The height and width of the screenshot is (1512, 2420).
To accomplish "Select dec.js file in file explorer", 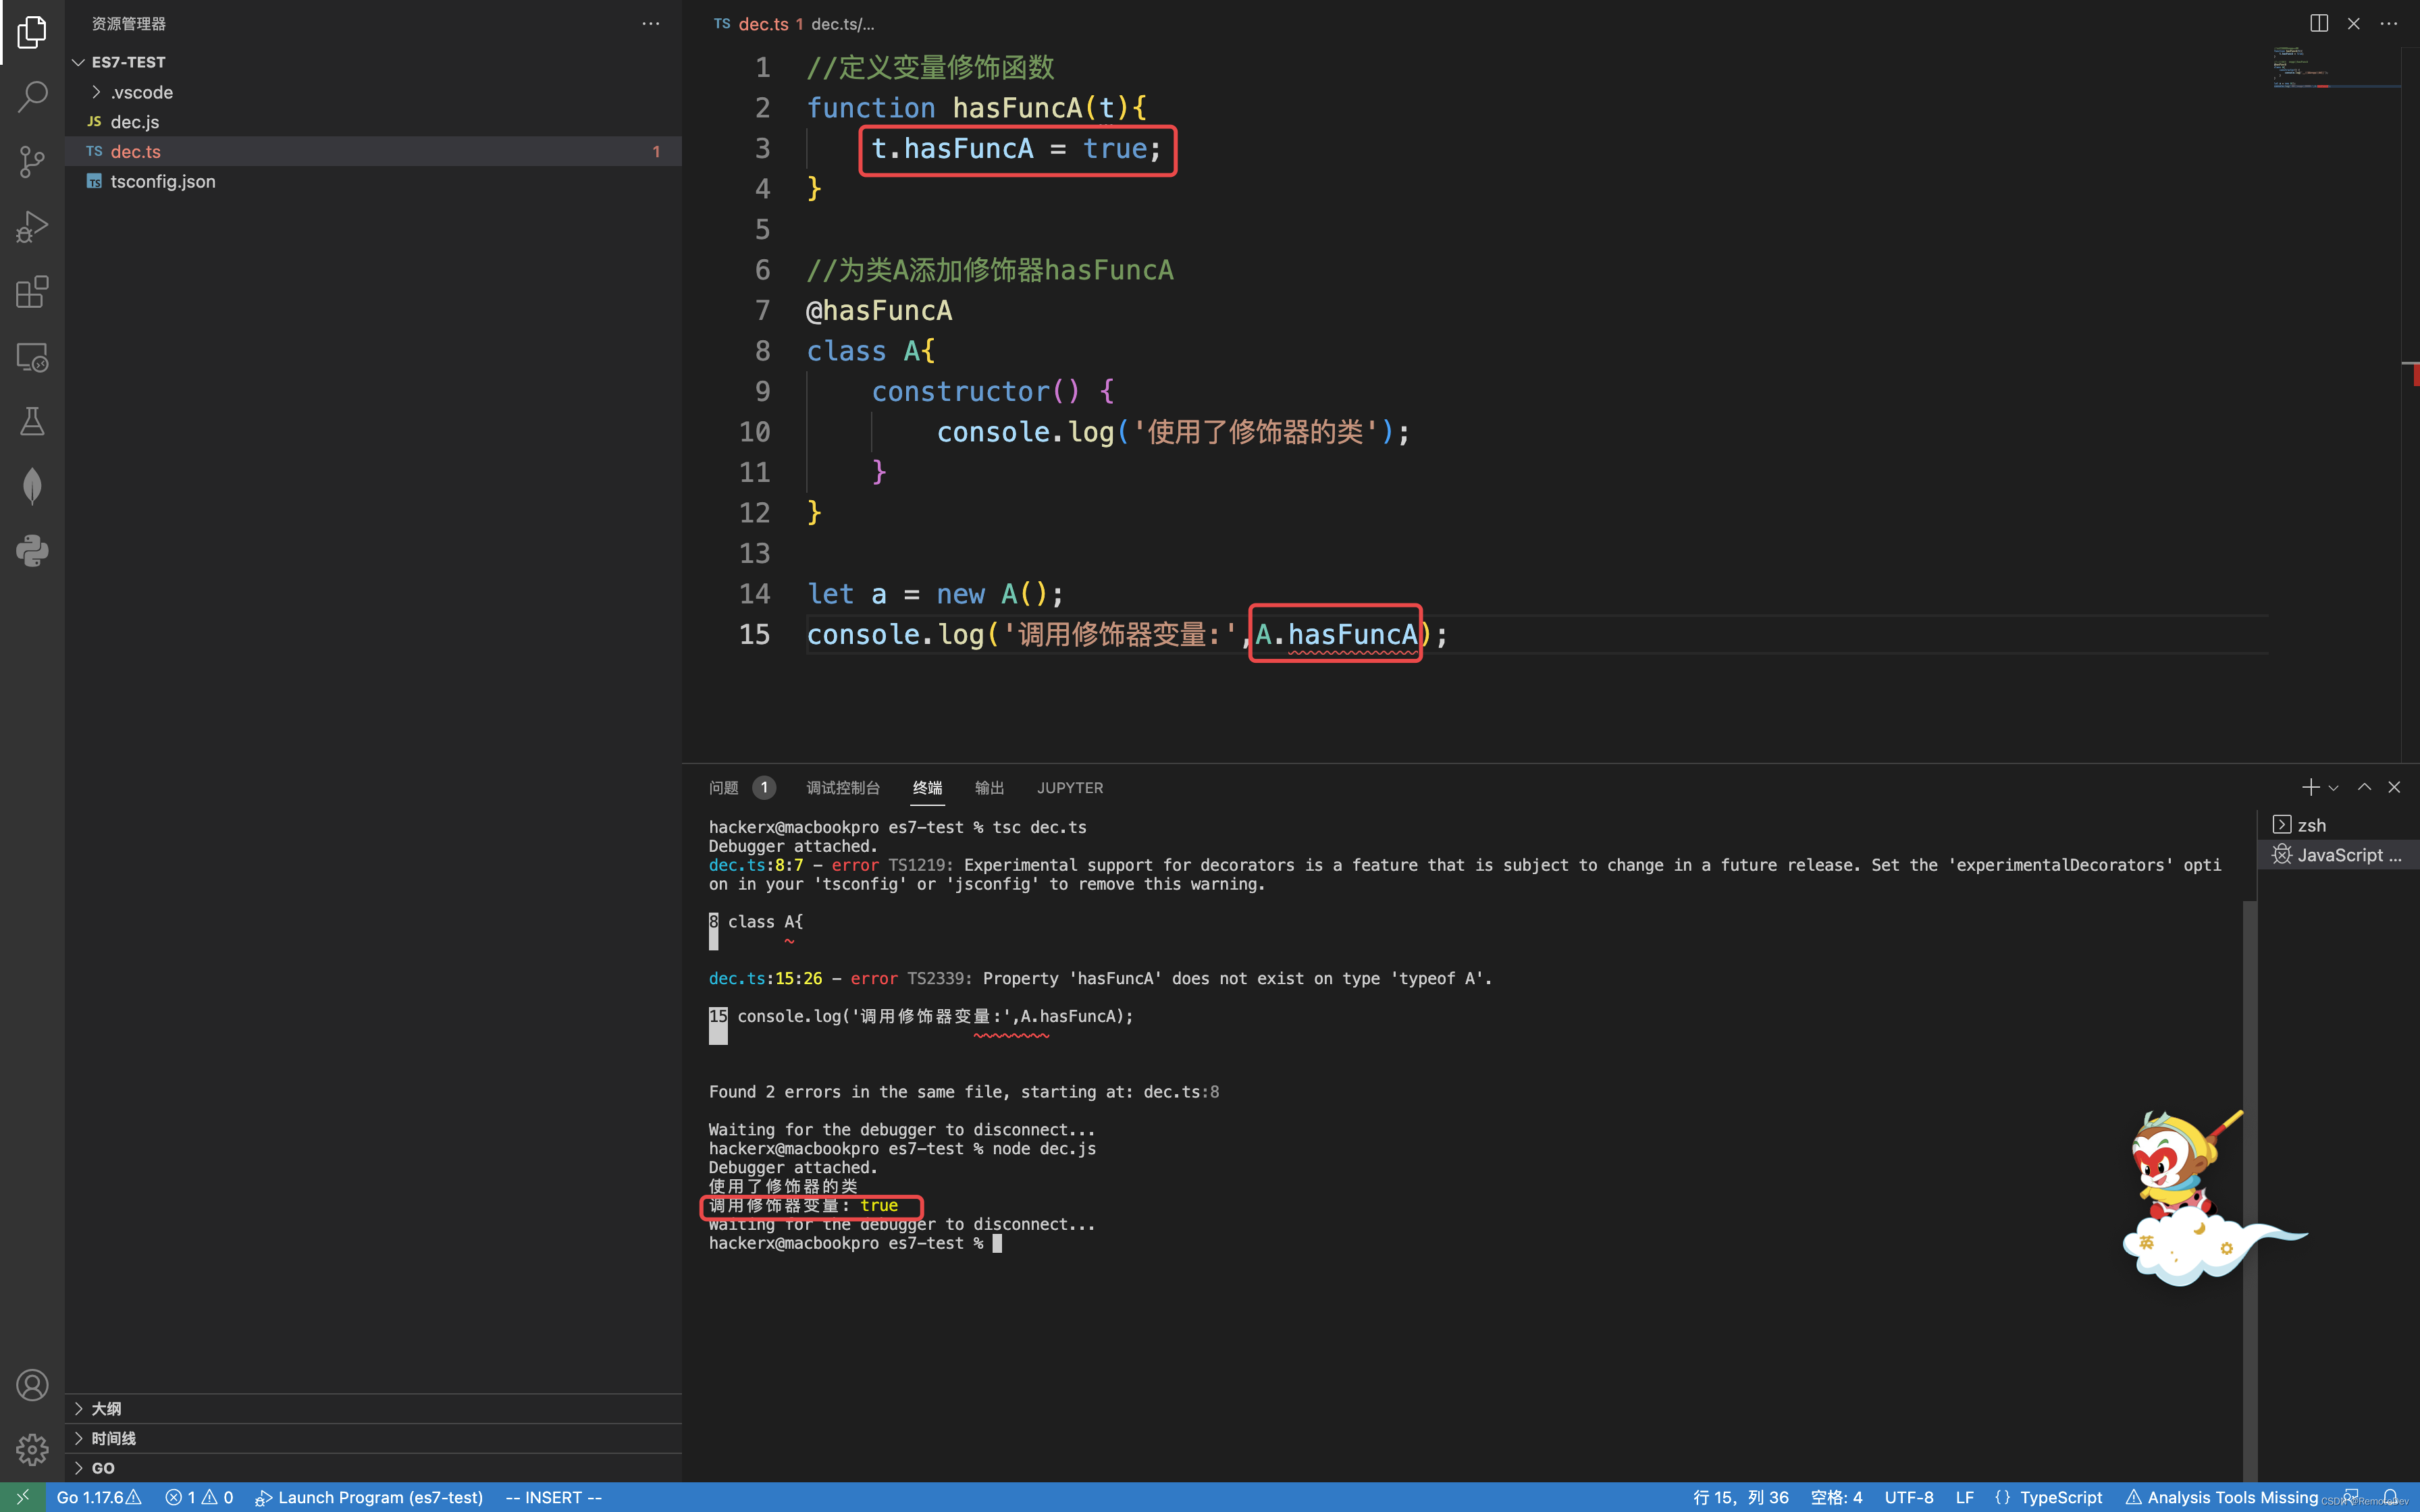I will tap(134, 120).
